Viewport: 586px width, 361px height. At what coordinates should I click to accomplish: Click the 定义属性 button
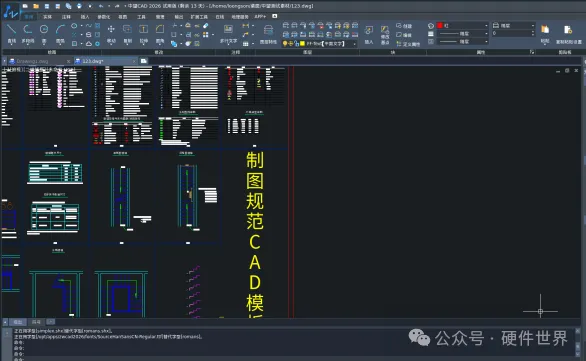[x=408, y=44]
